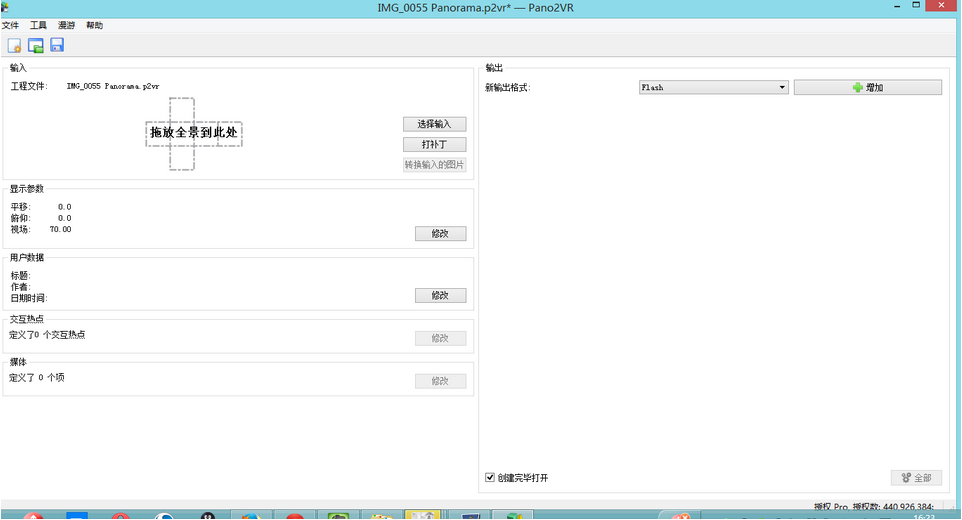This screenshot has height=520, width=962.
Task: Click the green plus 增加 output button
Action: point(867,88)
